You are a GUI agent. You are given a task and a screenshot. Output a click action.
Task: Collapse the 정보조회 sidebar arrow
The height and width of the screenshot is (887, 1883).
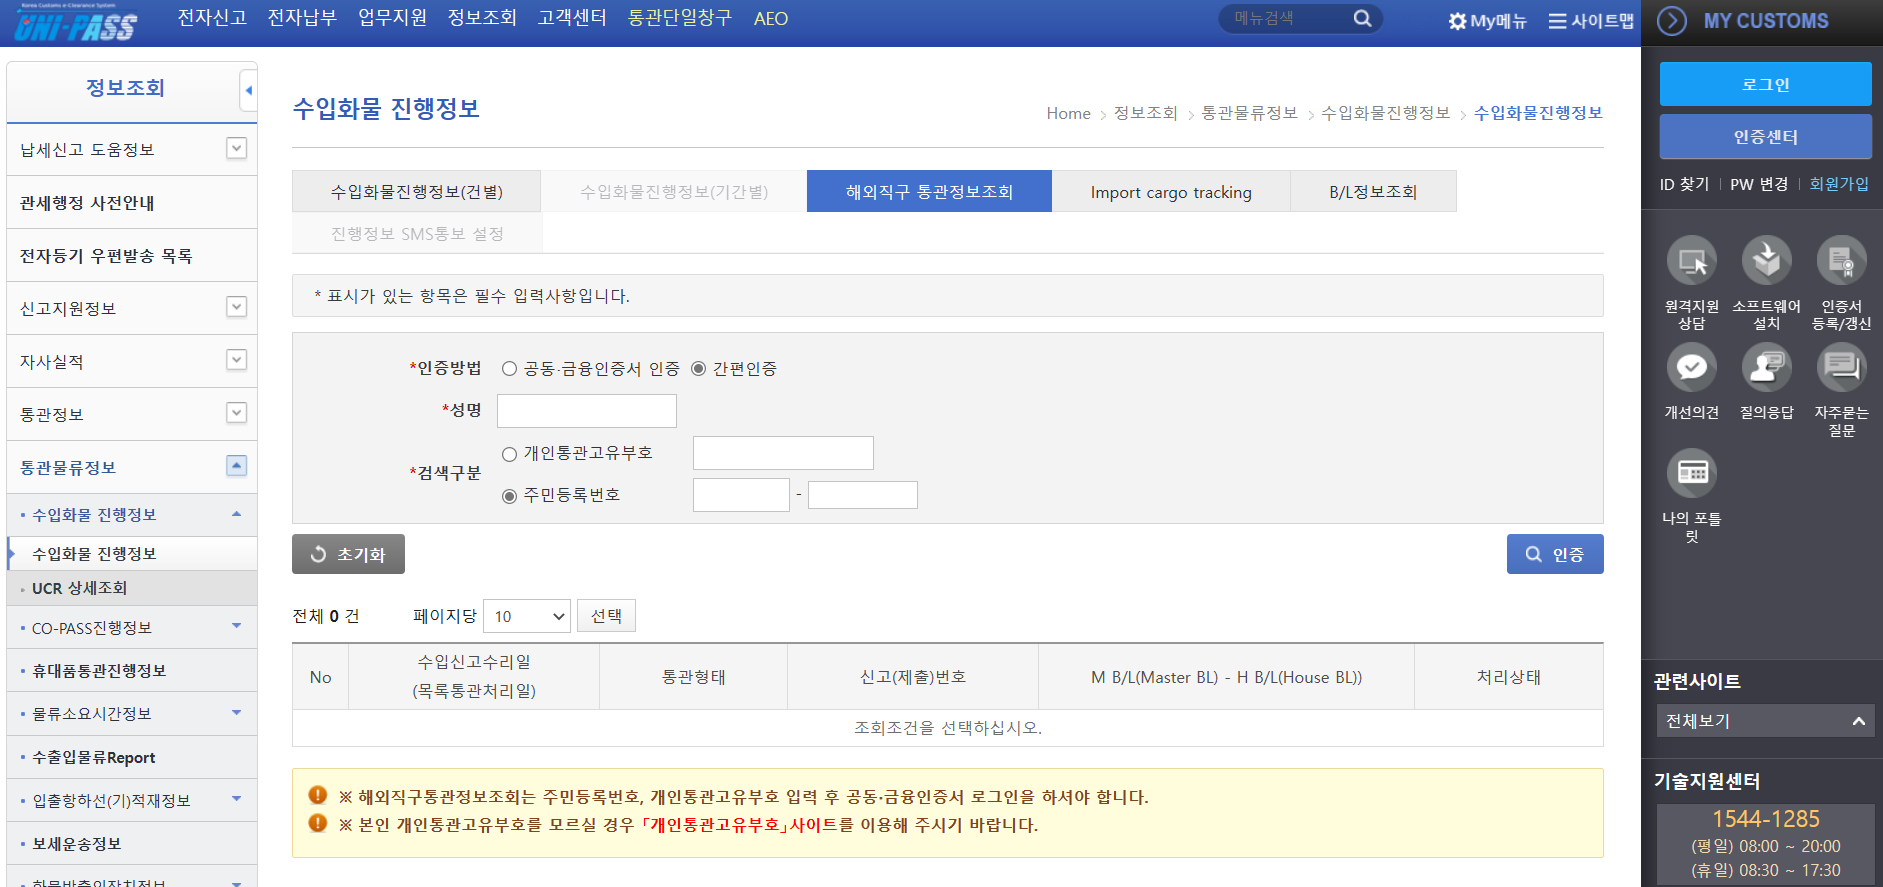point(248,91)
